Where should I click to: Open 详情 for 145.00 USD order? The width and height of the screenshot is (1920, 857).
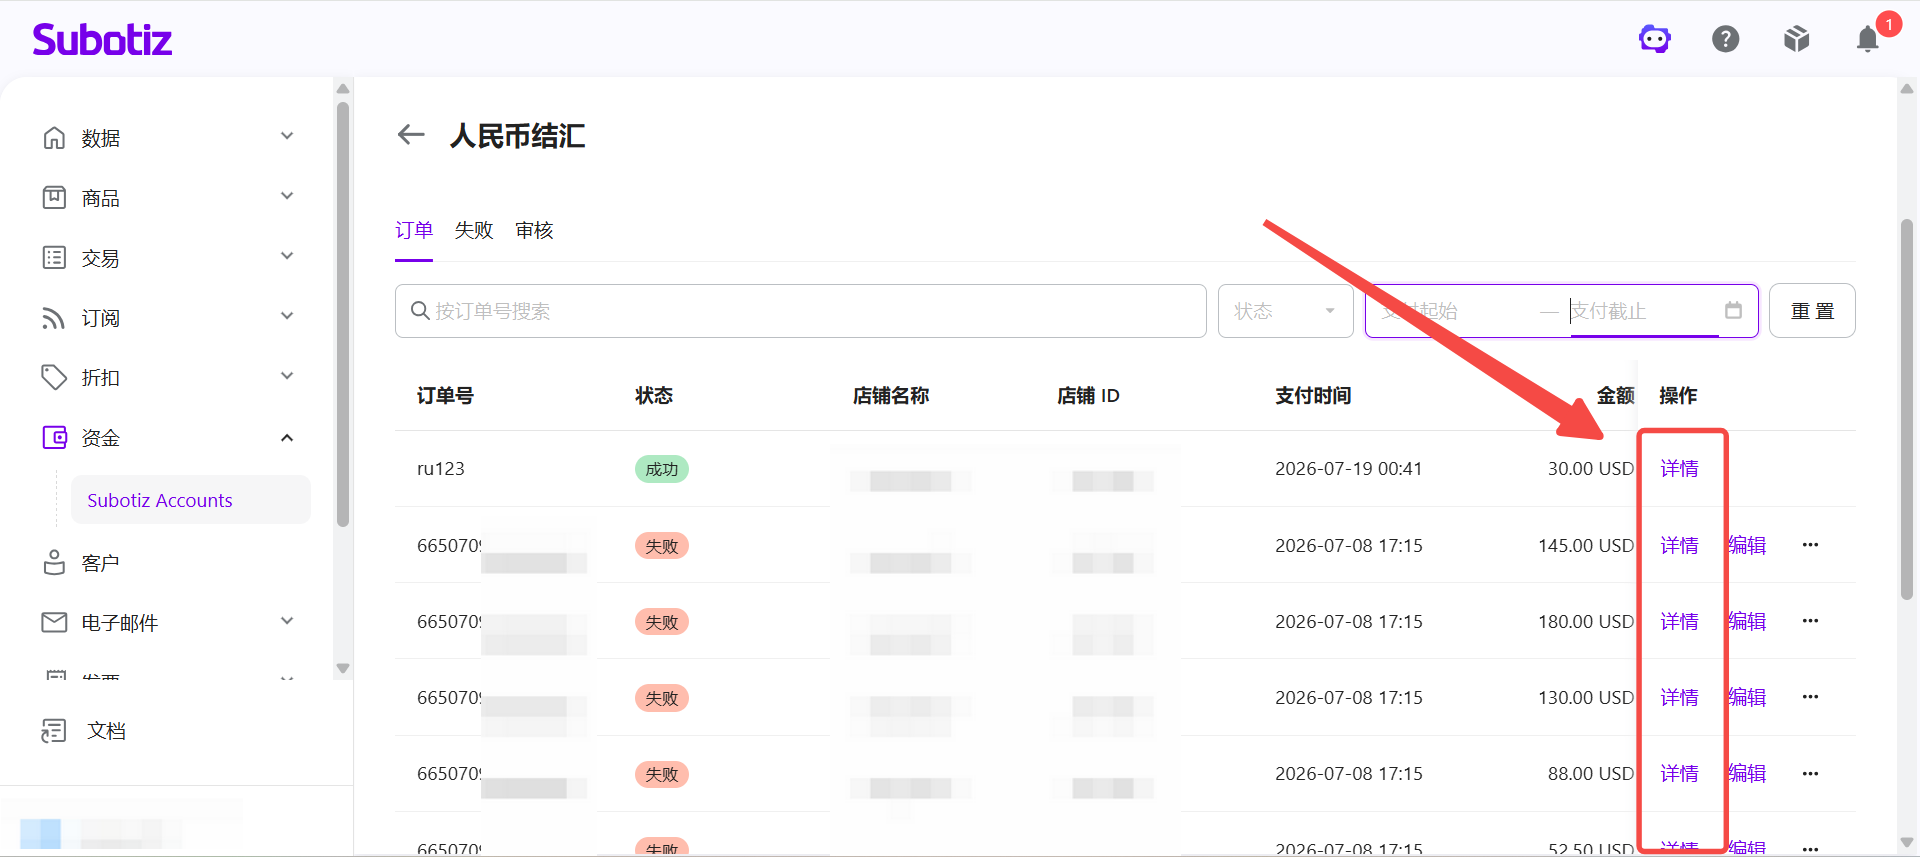[x=1679, y=545]
